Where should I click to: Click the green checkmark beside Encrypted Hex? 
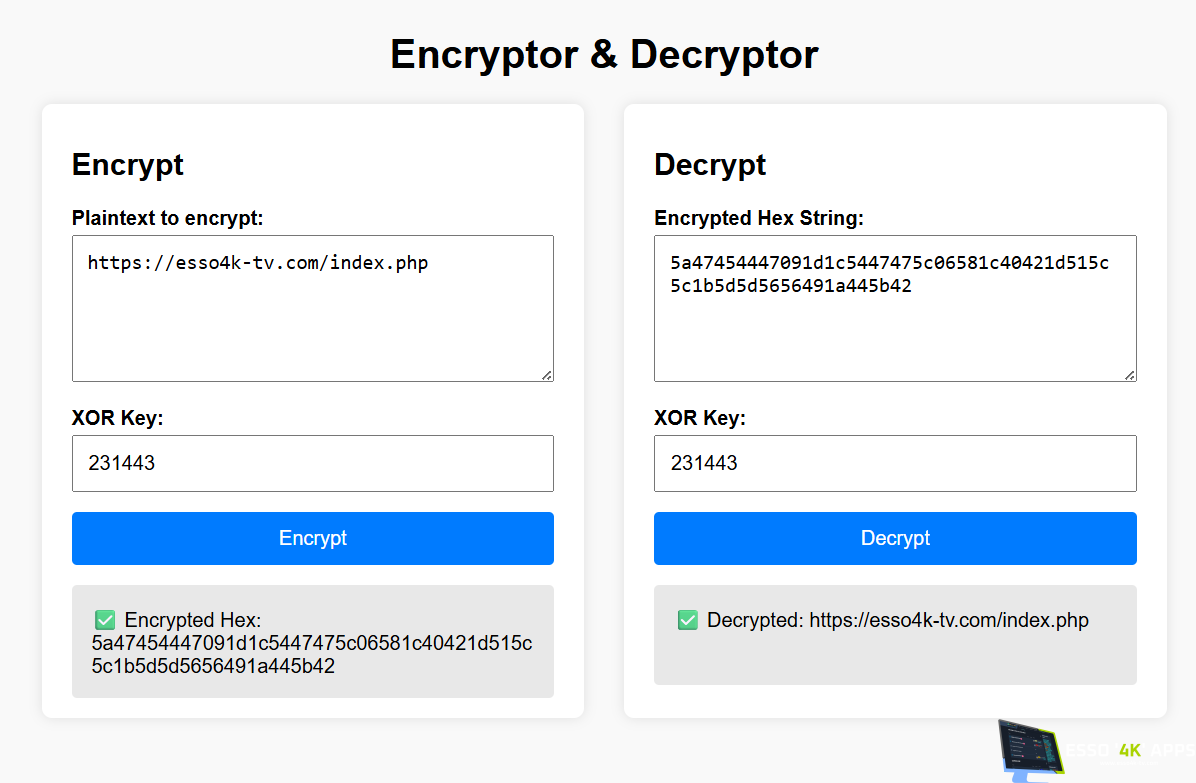(105, 620)
